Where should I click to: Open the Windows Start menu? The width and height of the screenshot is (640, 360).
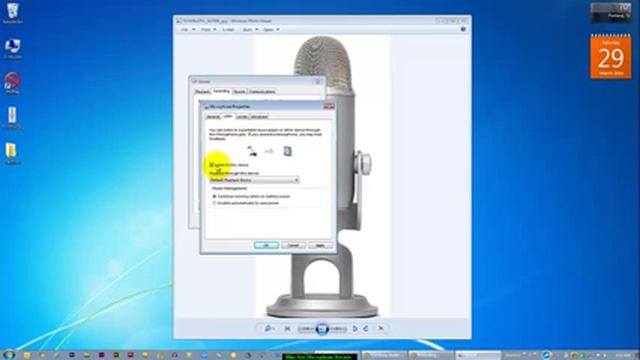point(8,354)
